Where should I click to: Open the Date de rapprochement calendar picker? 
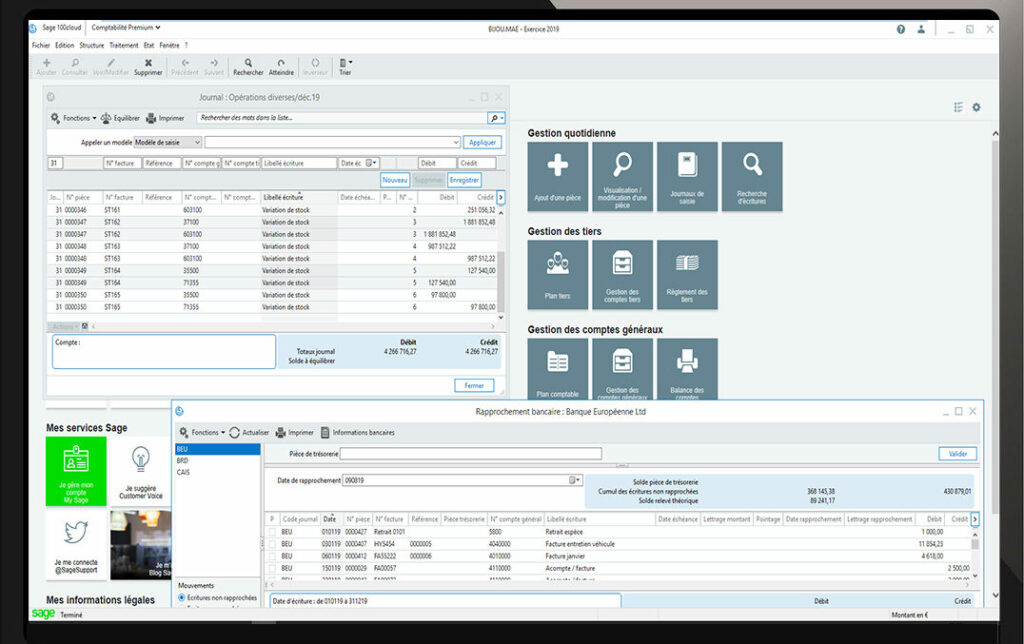[574, 479]
